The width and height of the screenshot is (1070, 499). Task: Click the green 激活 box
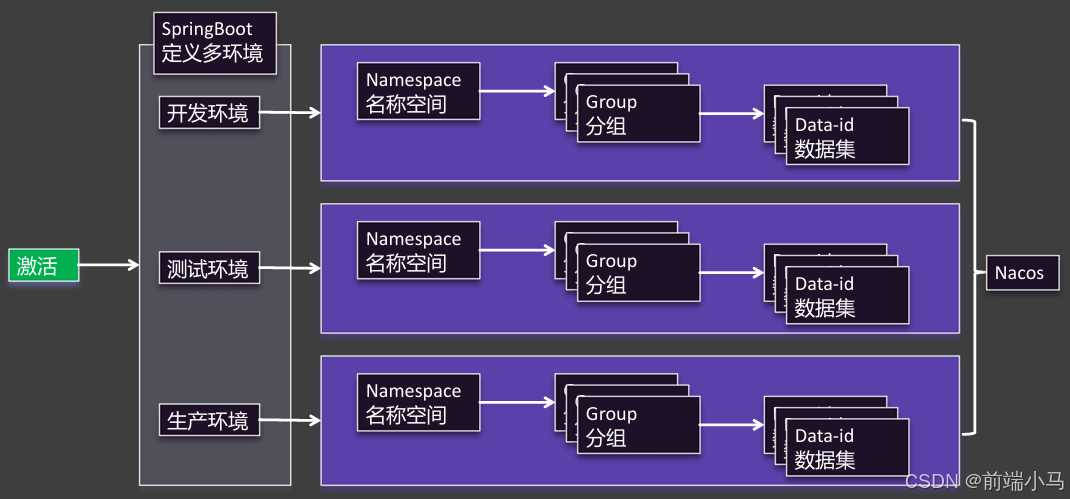point(44,266)
